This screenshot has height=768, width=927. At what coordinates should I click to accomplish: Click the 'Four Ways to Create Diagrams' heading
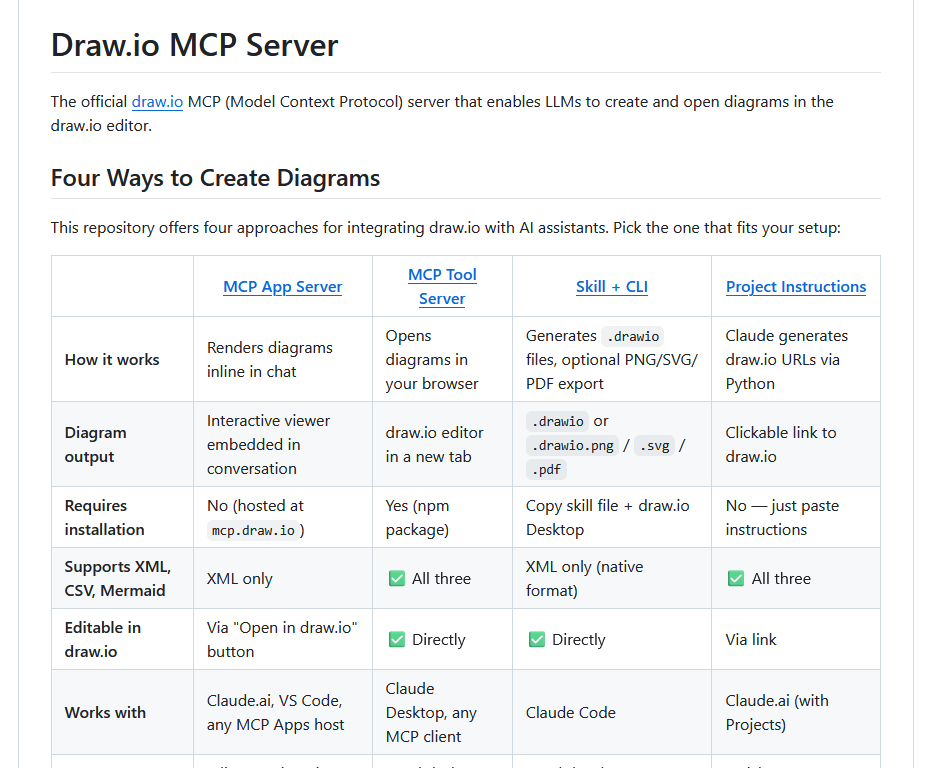(x=215, y=179)
